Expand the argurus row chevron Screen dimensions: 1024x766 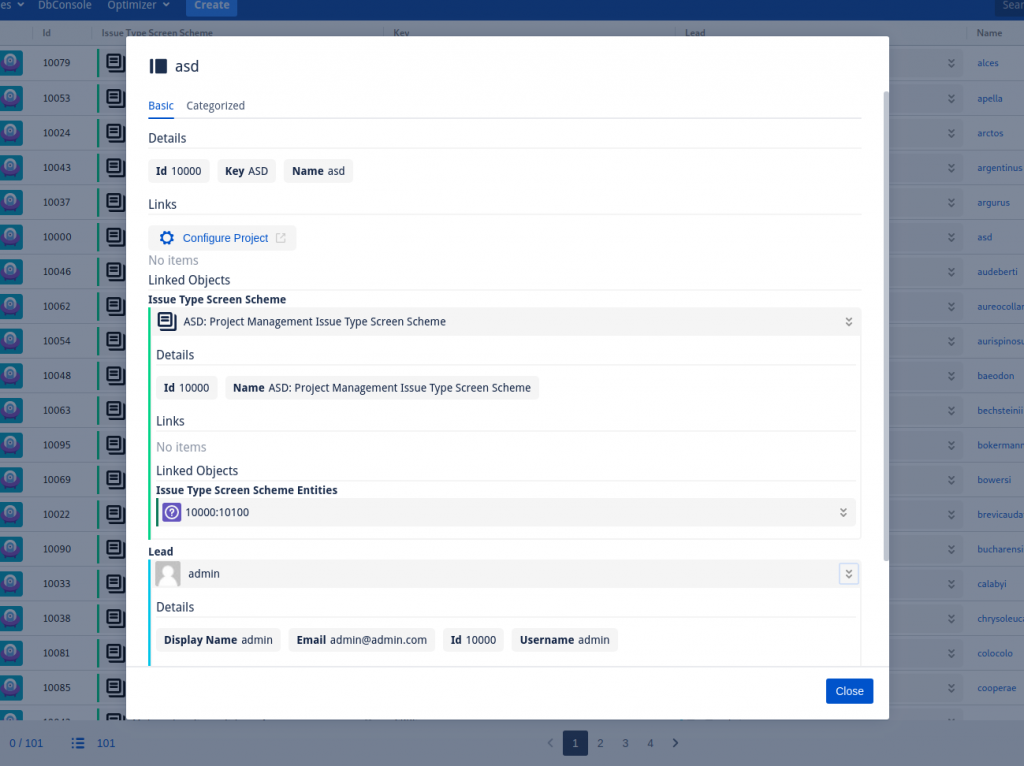tap(951, 202)
